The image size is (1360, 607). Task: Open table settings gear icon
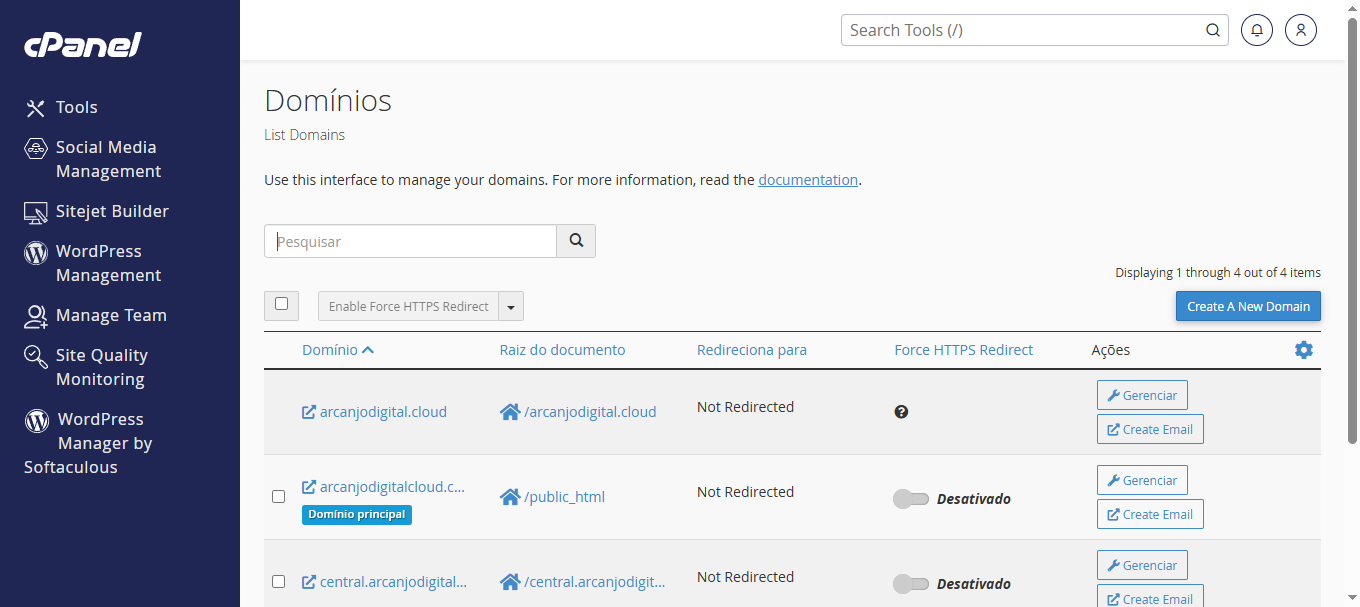(1303, 350)
